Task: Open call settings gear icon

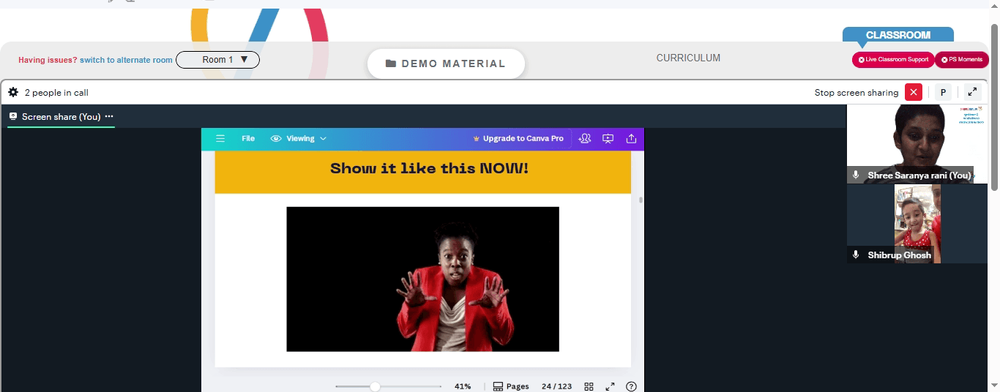Action: 13,92
